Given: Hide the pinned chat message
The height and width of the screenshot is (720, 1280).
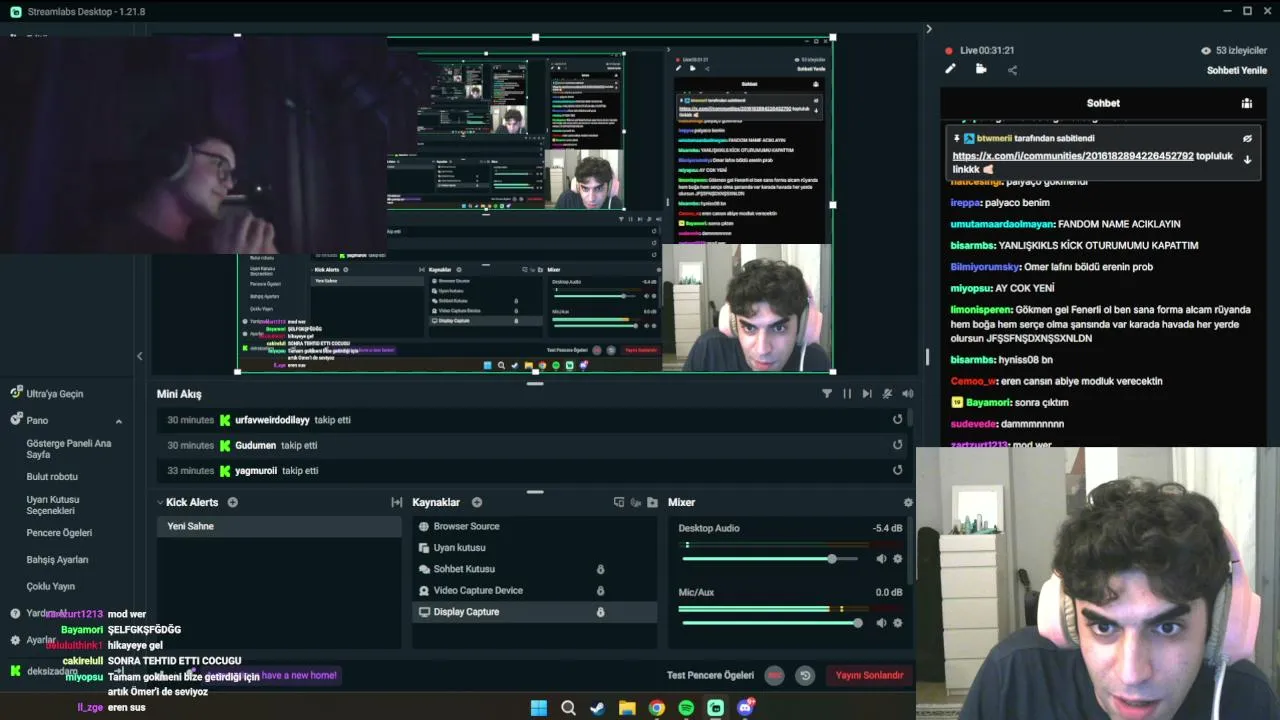Looking at the screenshot, I should pos(1247,139).
